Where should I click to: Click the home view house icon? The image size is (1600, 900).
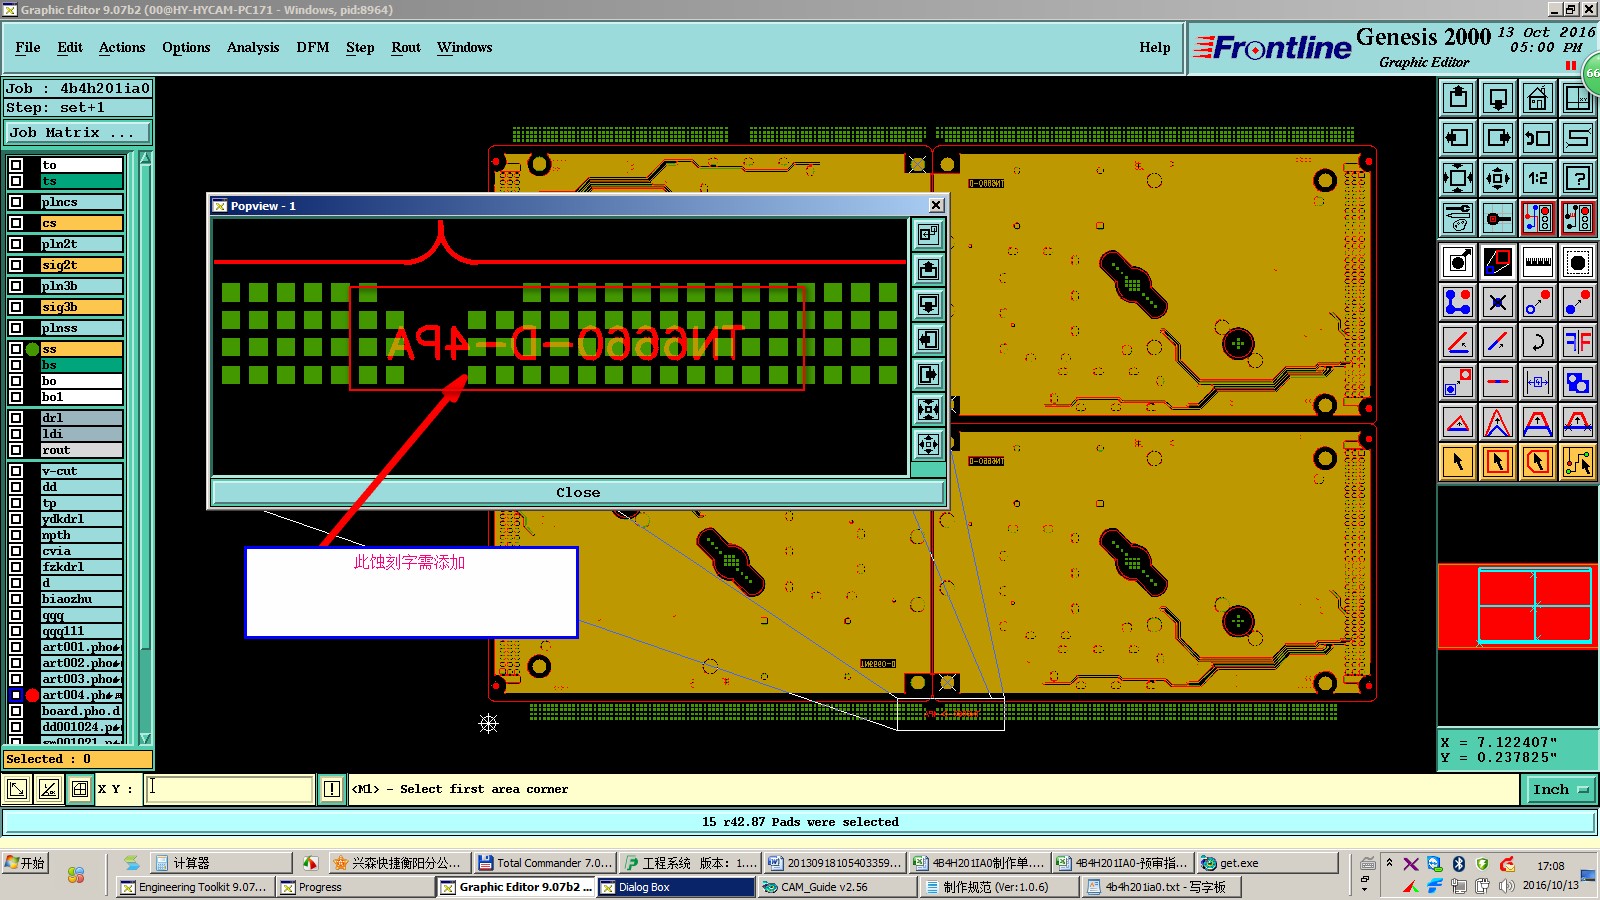pos(1538,98)
